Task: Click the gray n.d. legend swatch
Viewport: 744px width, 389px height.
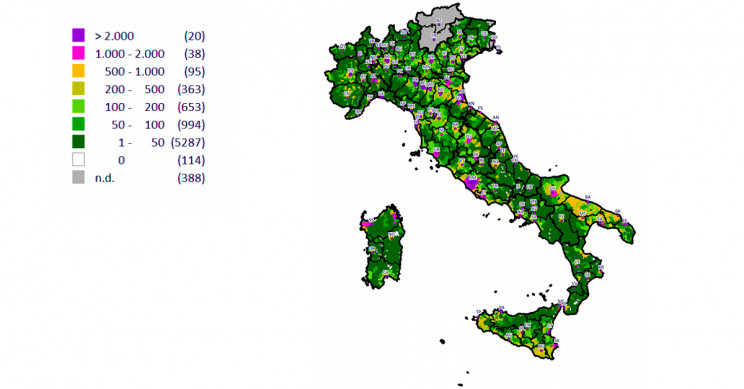Action: 78,177
